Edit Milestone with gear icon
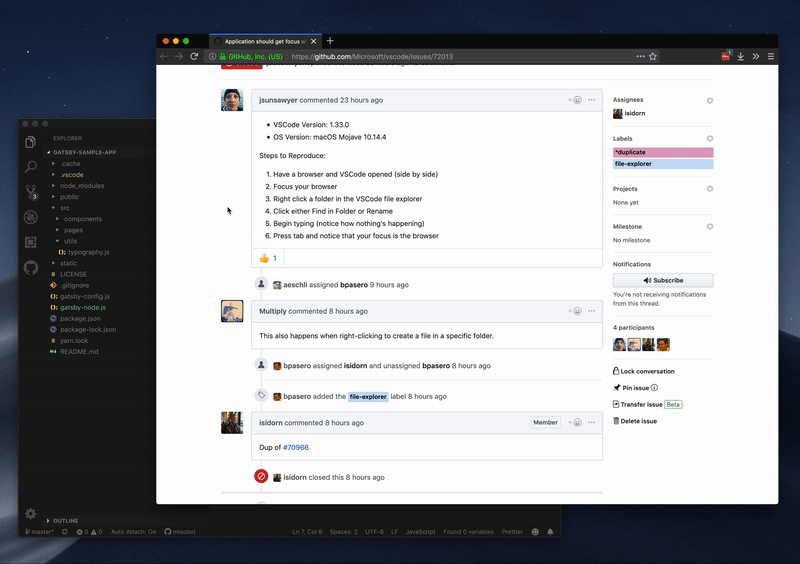The height and width of the screenshot is (564, 800). click(x=710, y=226)
